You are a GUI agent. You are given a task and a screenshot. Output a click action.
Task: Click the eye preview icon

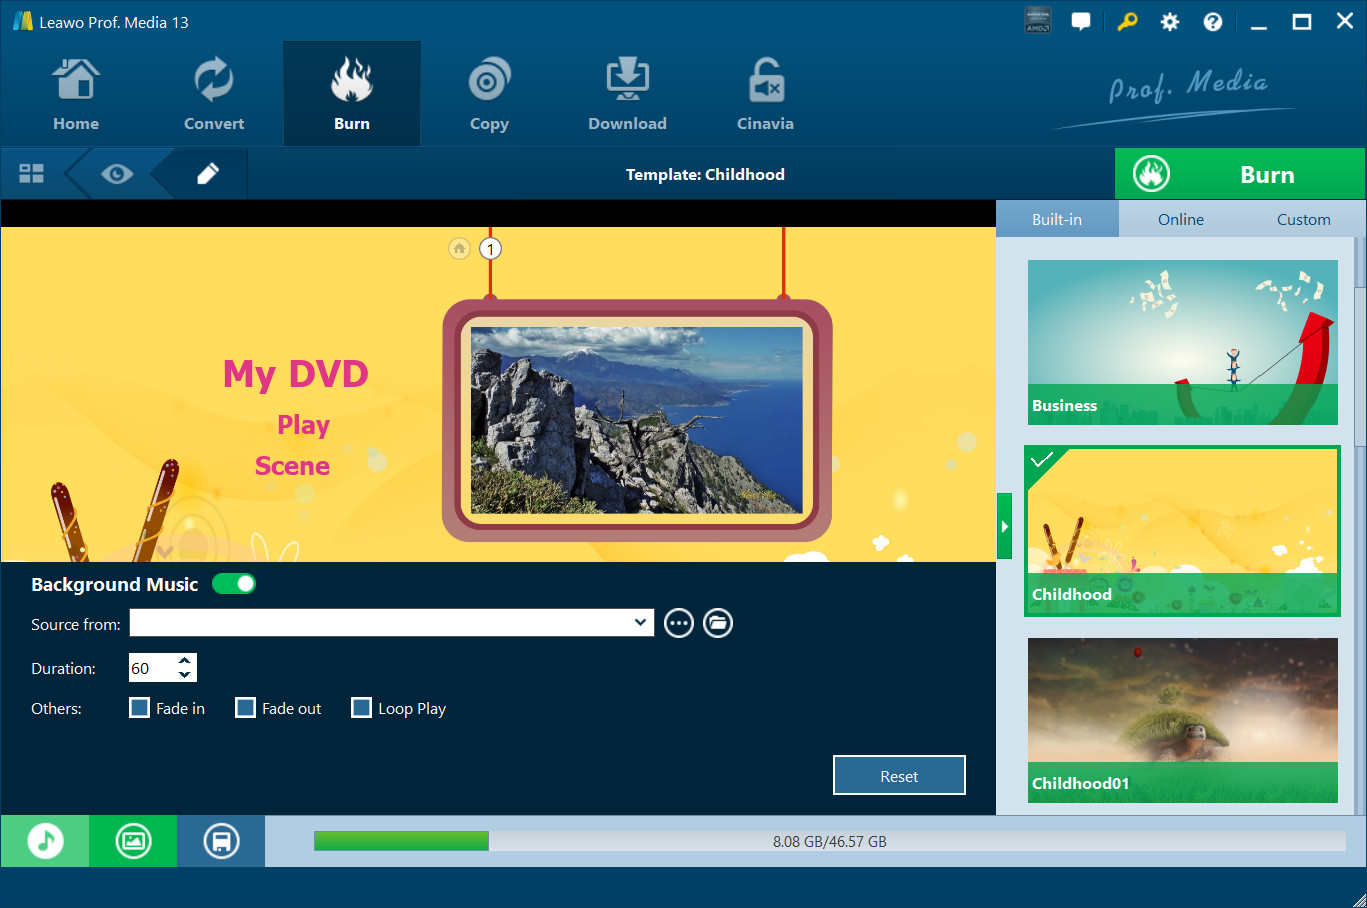(x=117, y=174)
